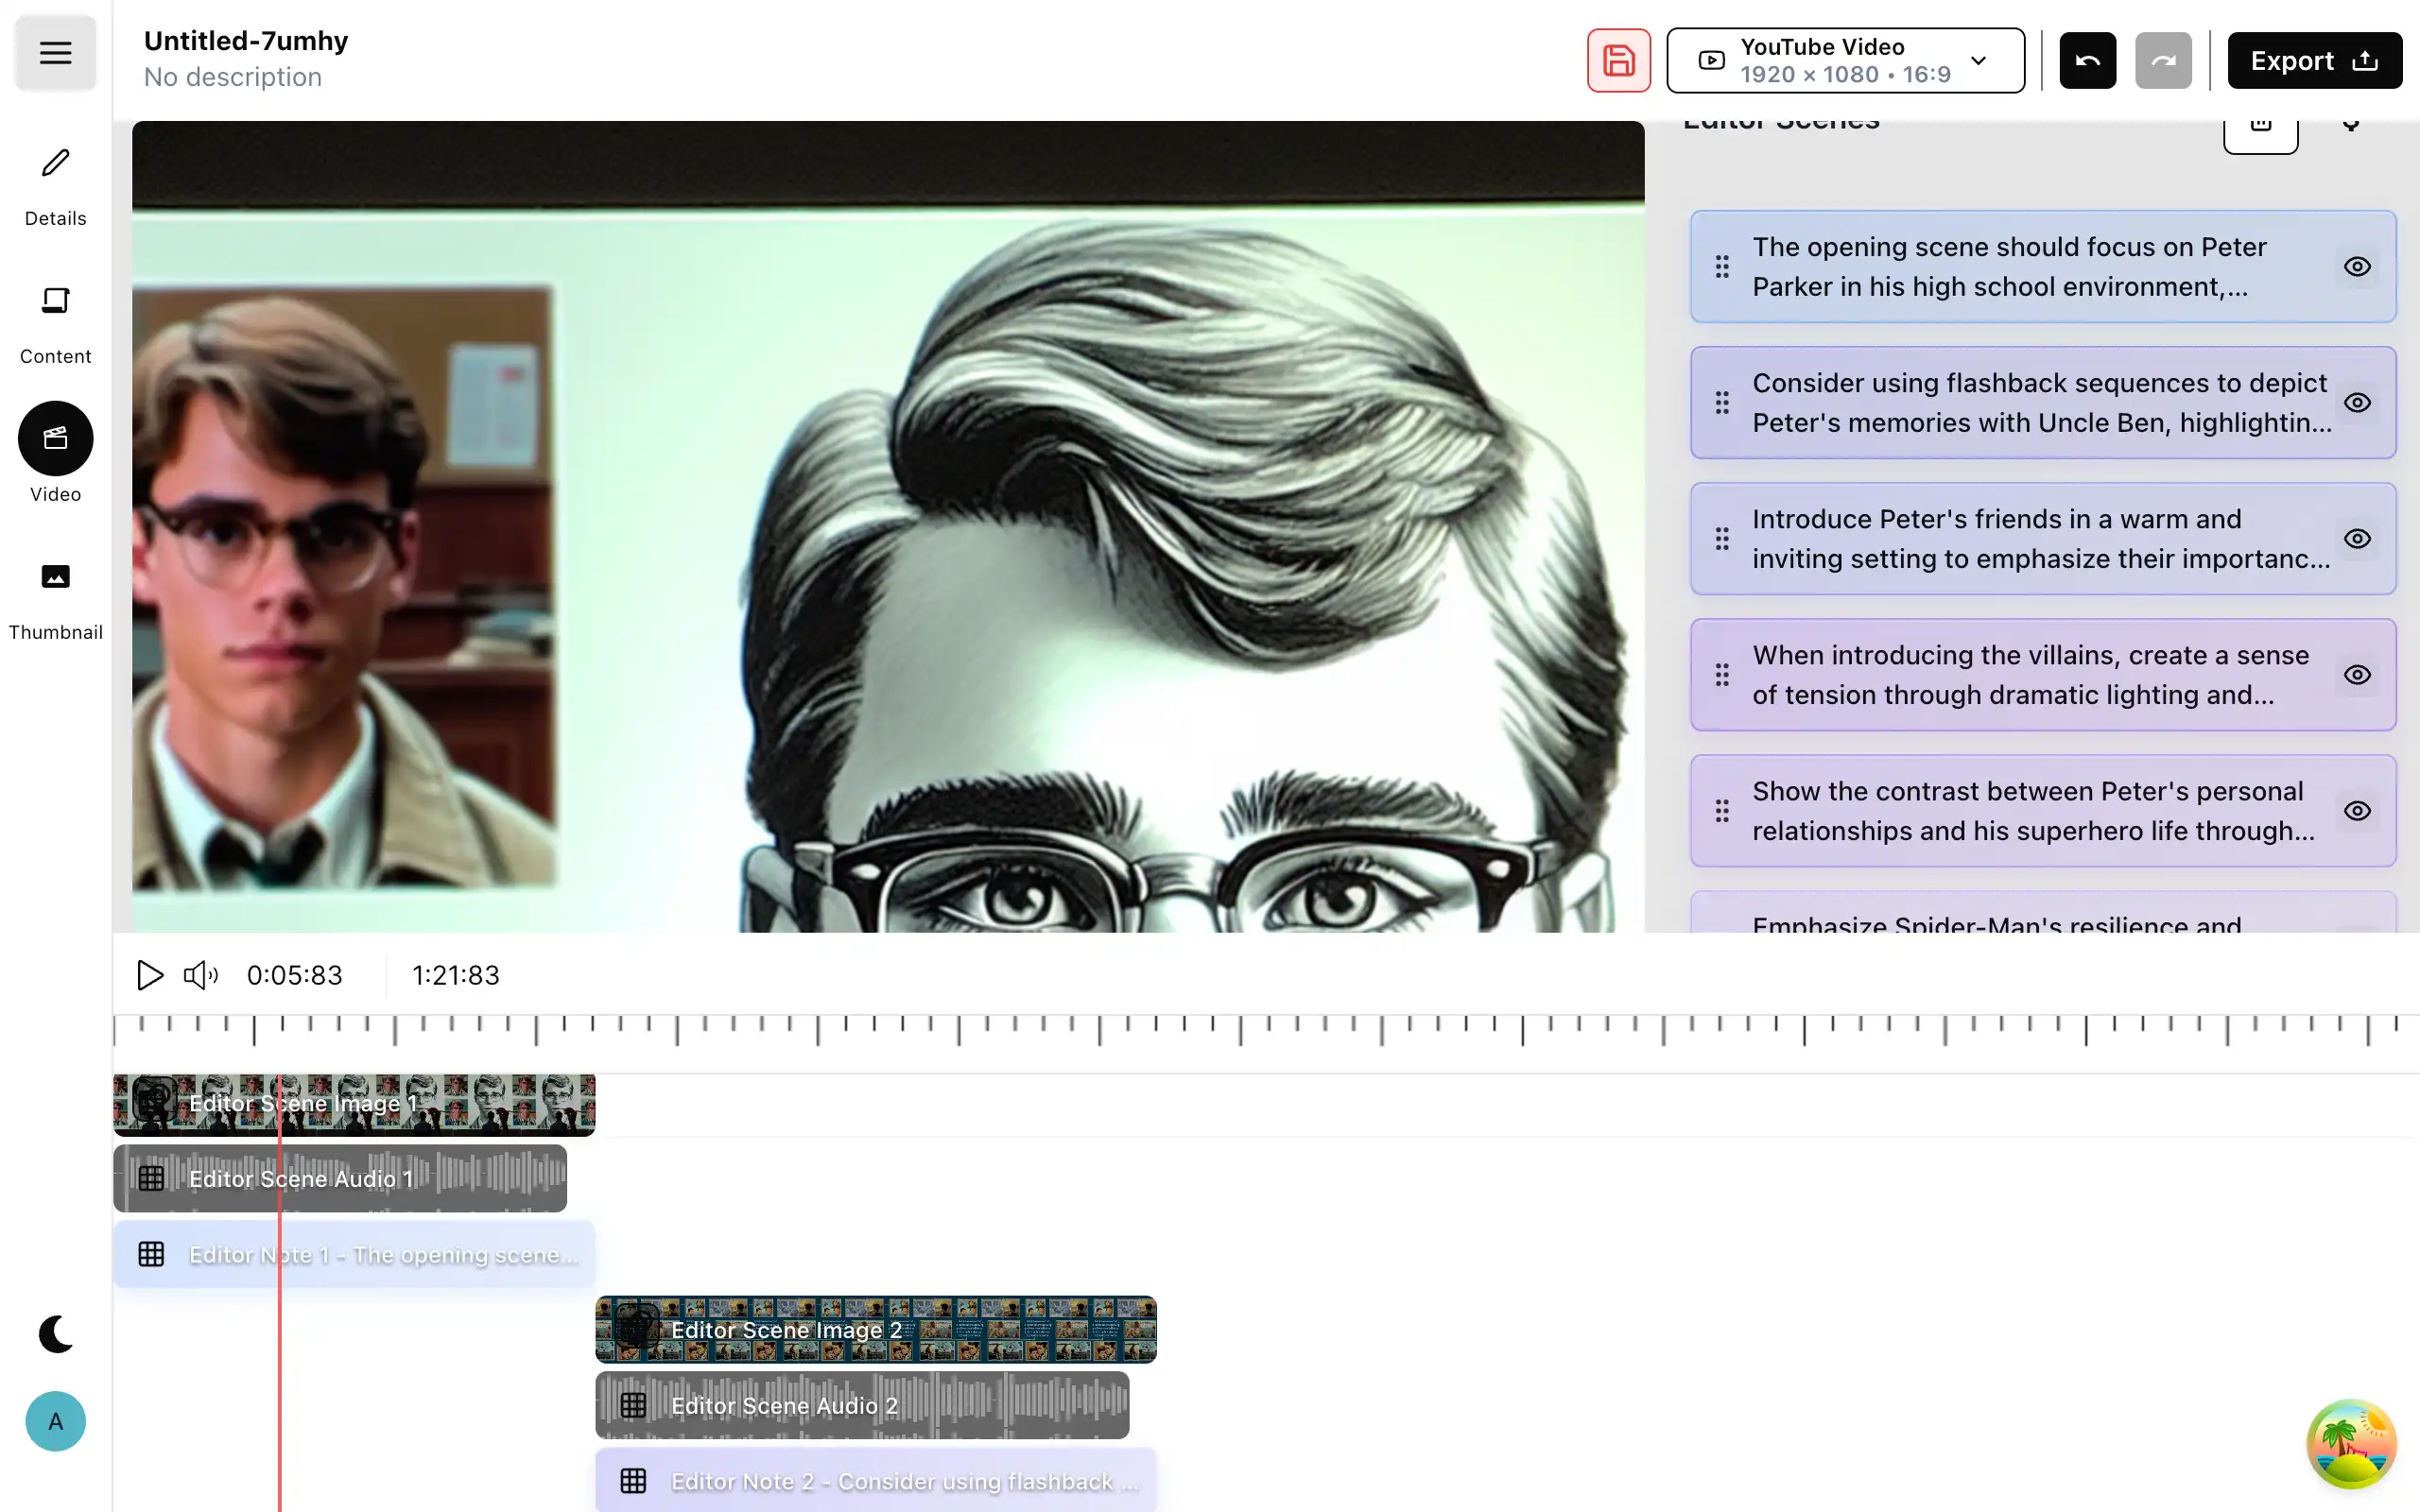Grab the drag handle of the Peter's friends card

click(x=1722, y=539)
